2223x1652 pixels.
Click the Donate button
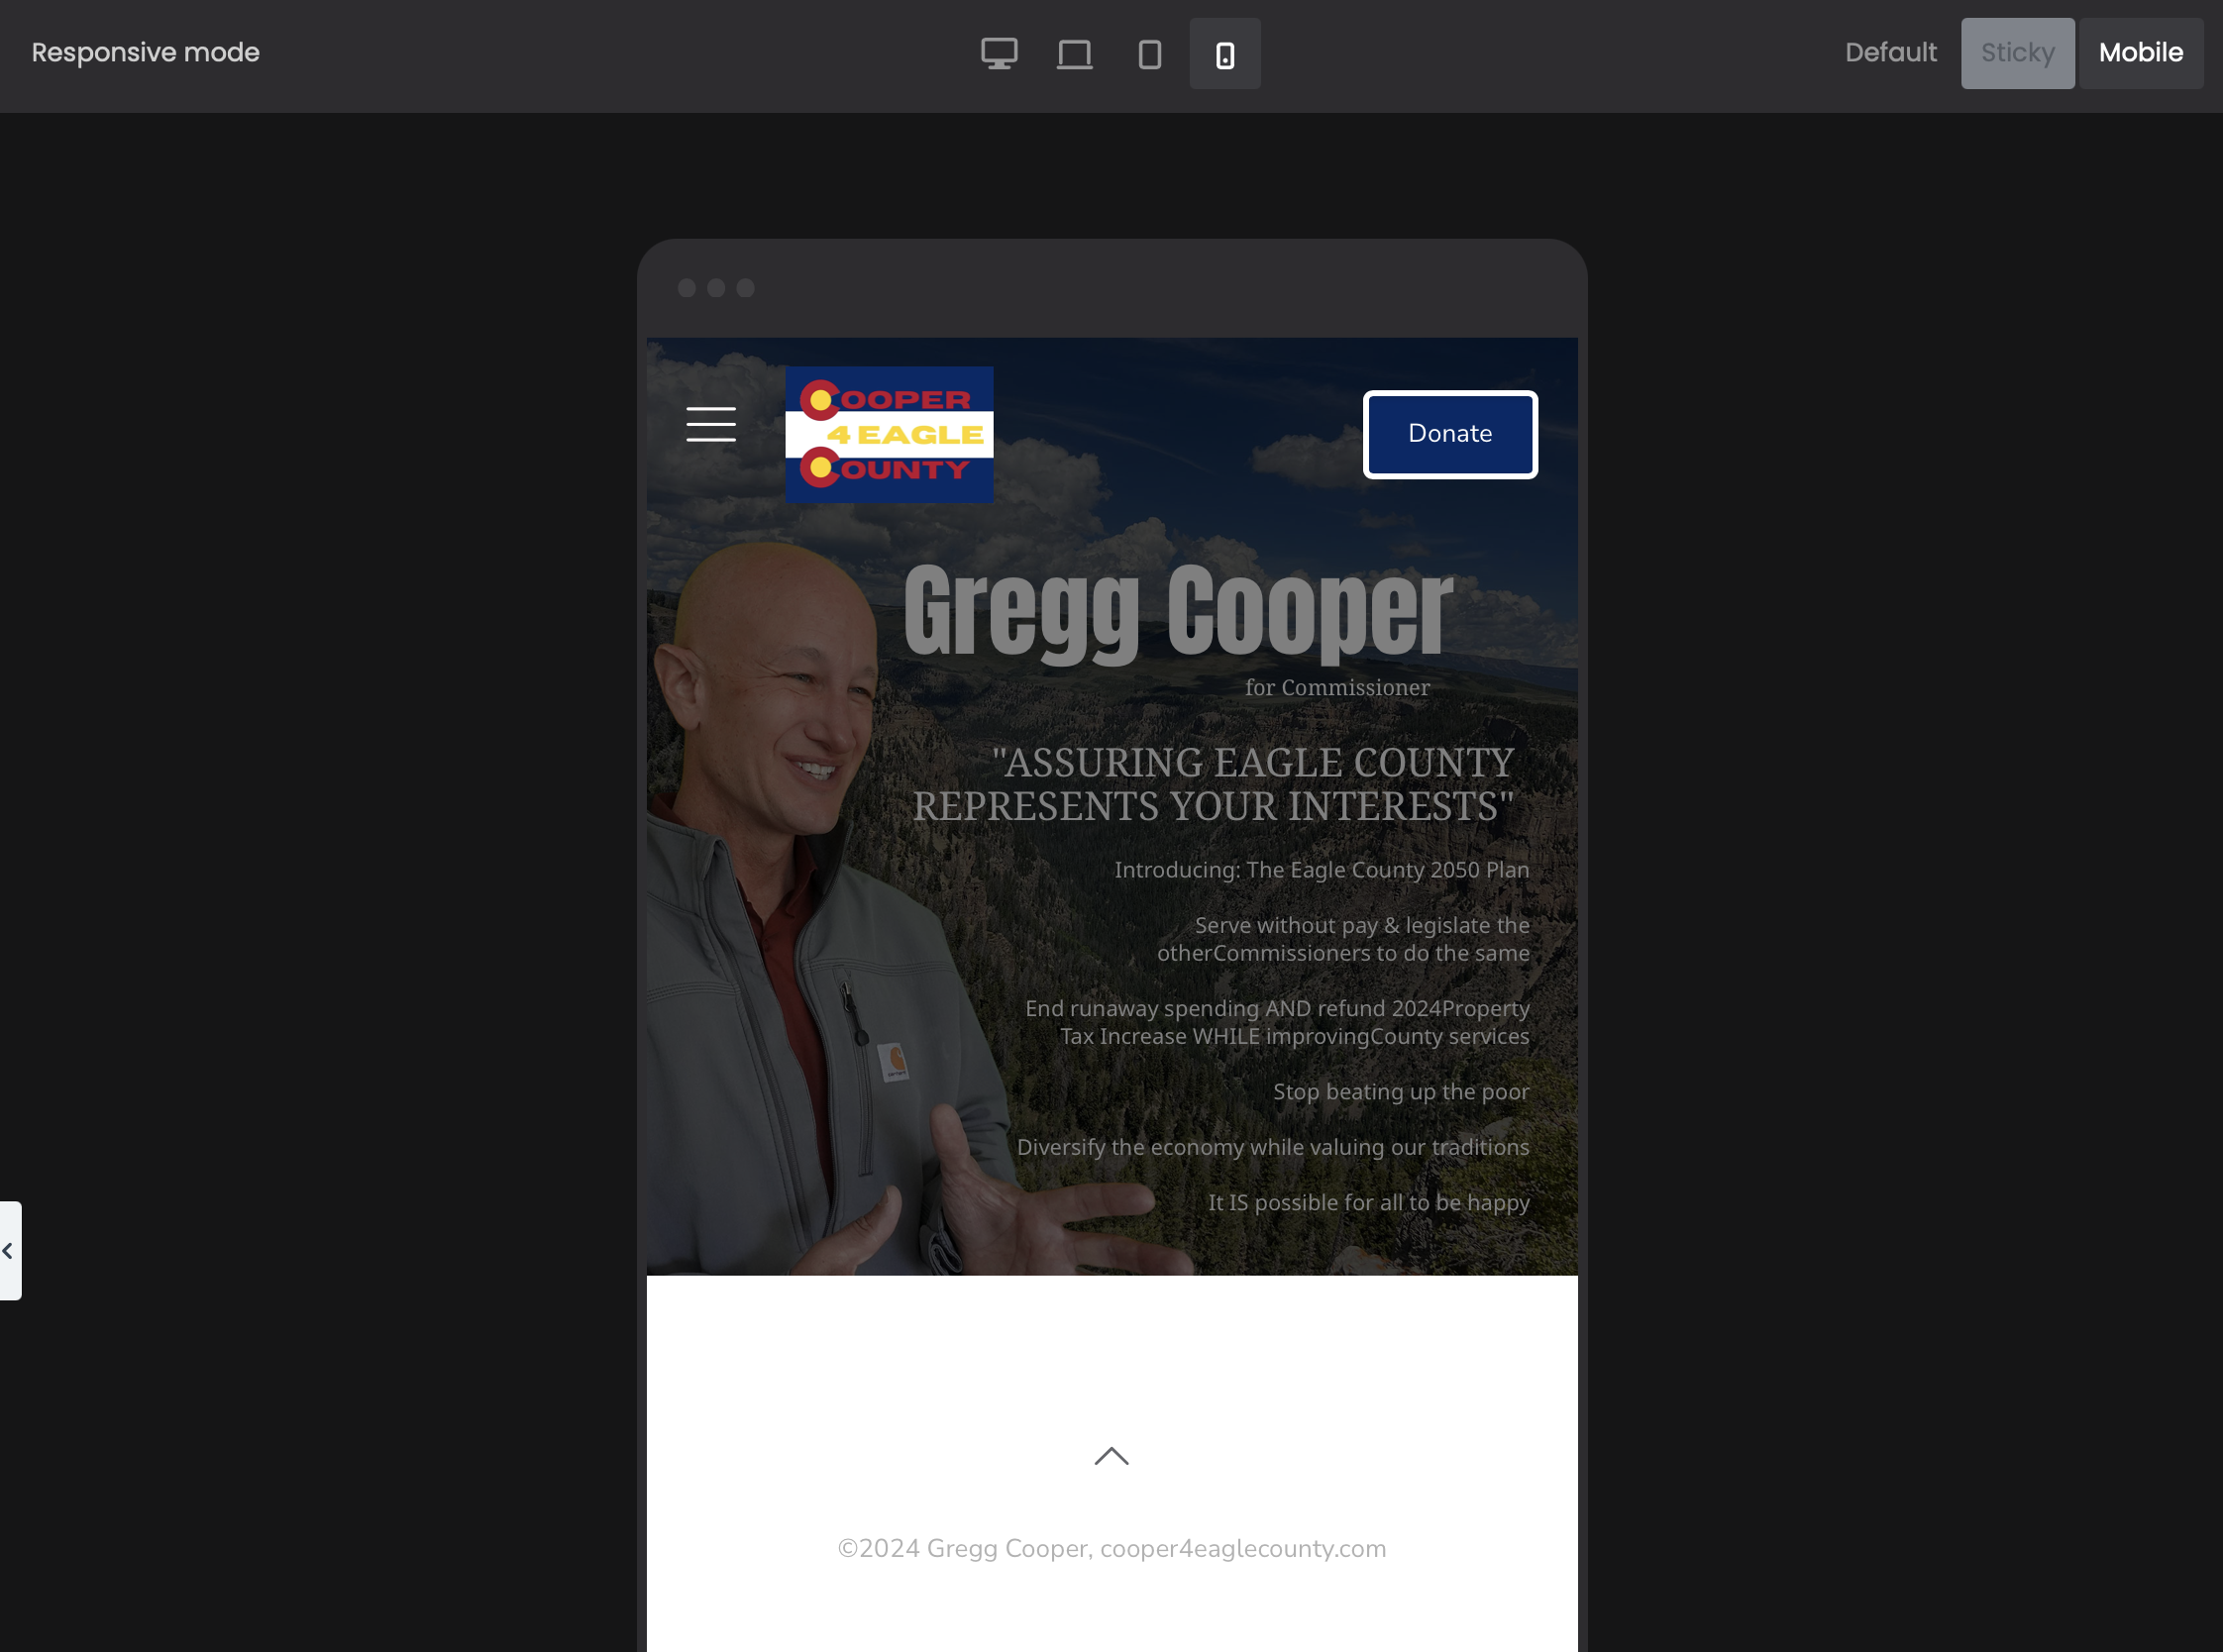tap(1449, 434)
